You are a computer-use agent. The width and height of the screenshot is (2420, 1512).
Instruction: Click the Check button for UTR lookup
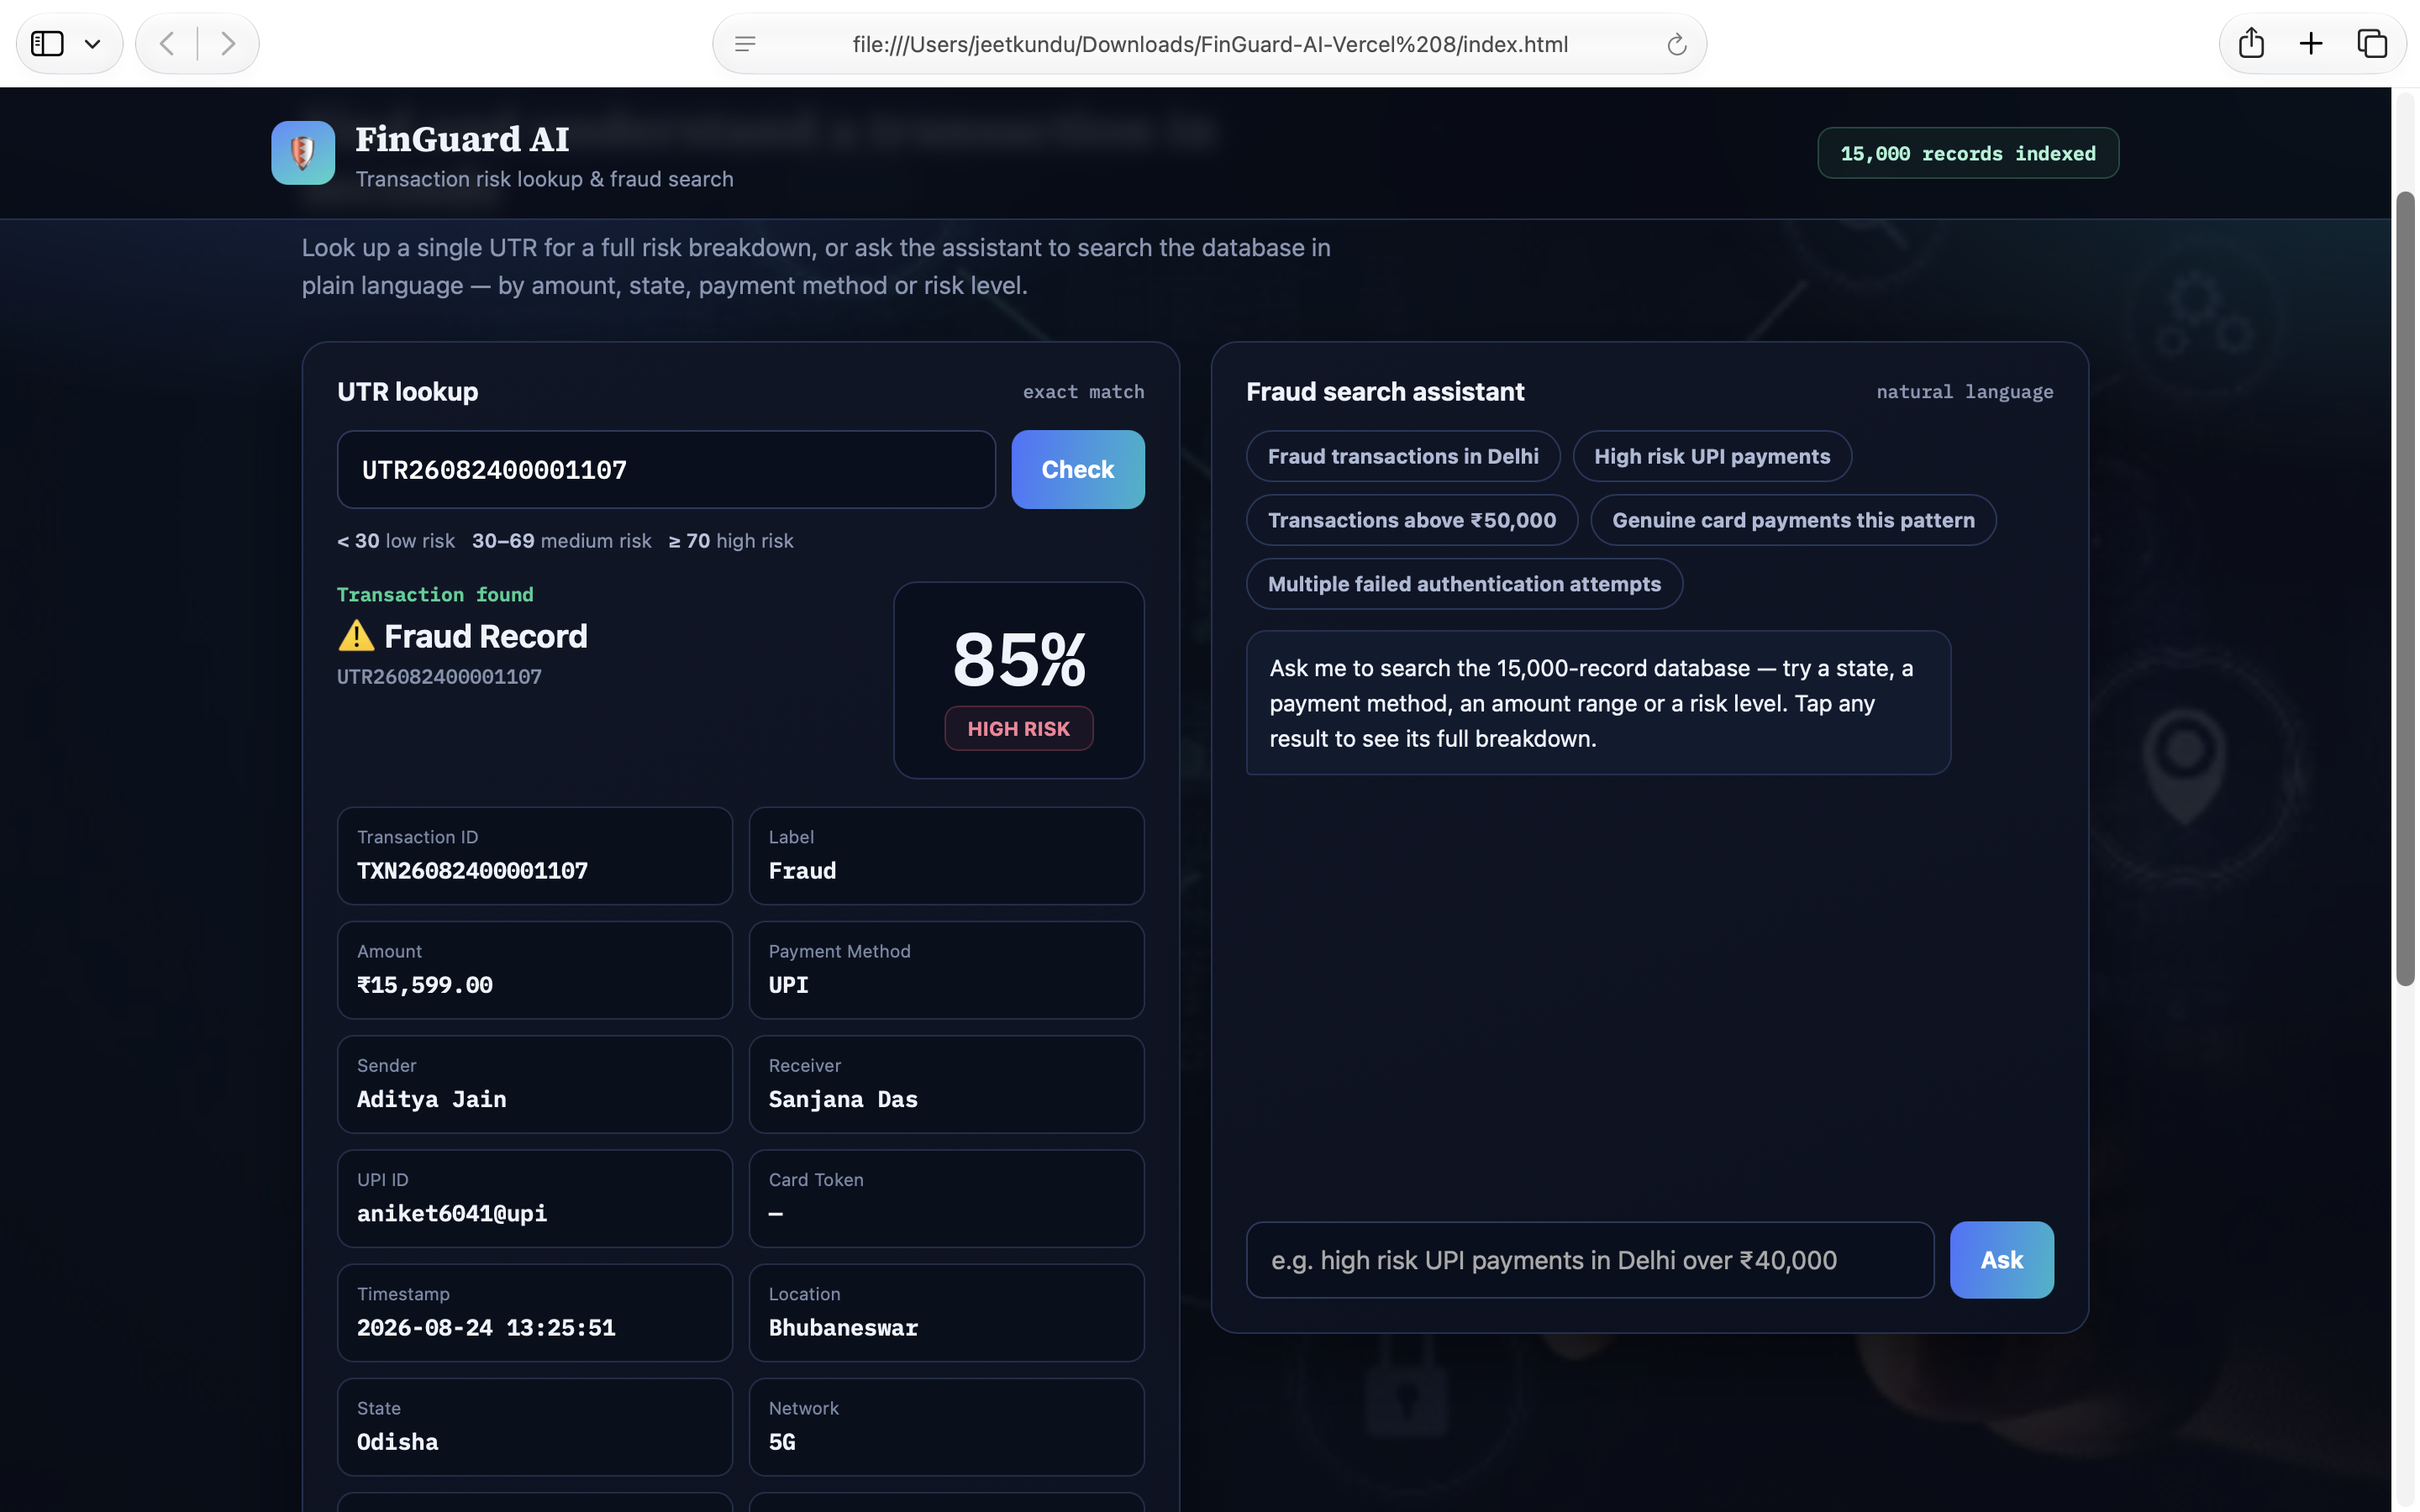[x=1077, y=469]
